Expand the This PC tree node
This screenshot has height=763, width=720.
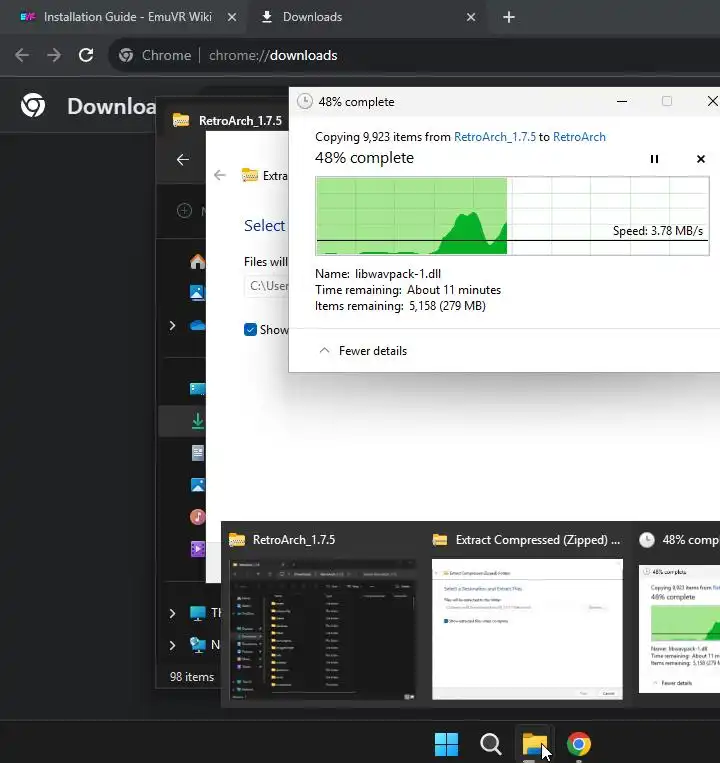172,613
